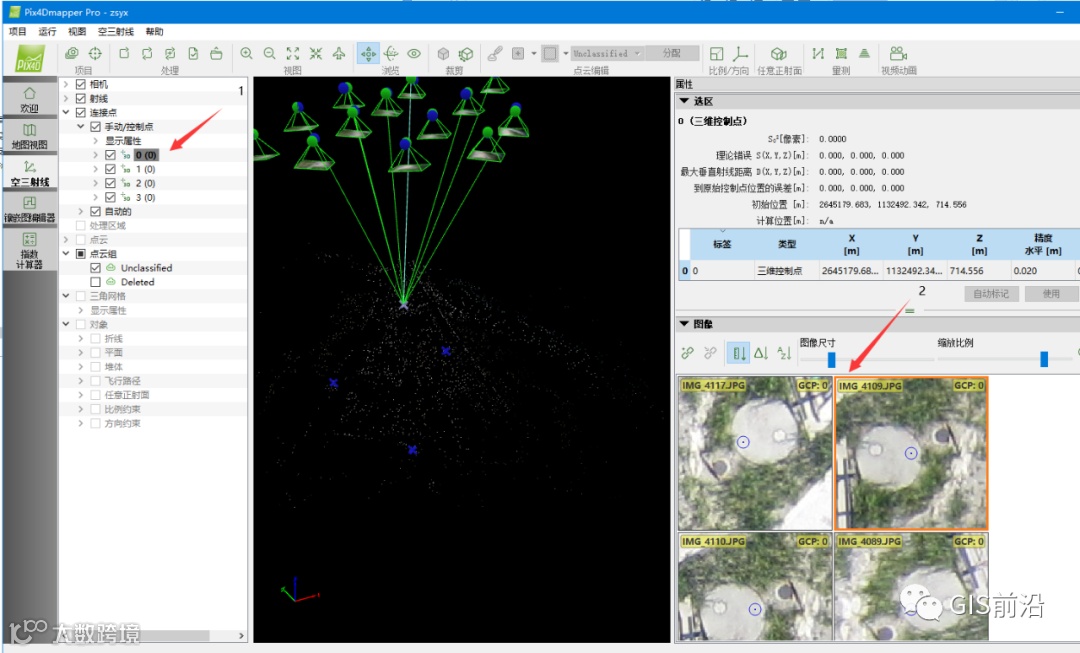Enable the Deleted point group checkbox
The image size is (1080, 653).
tap(96, 282)
